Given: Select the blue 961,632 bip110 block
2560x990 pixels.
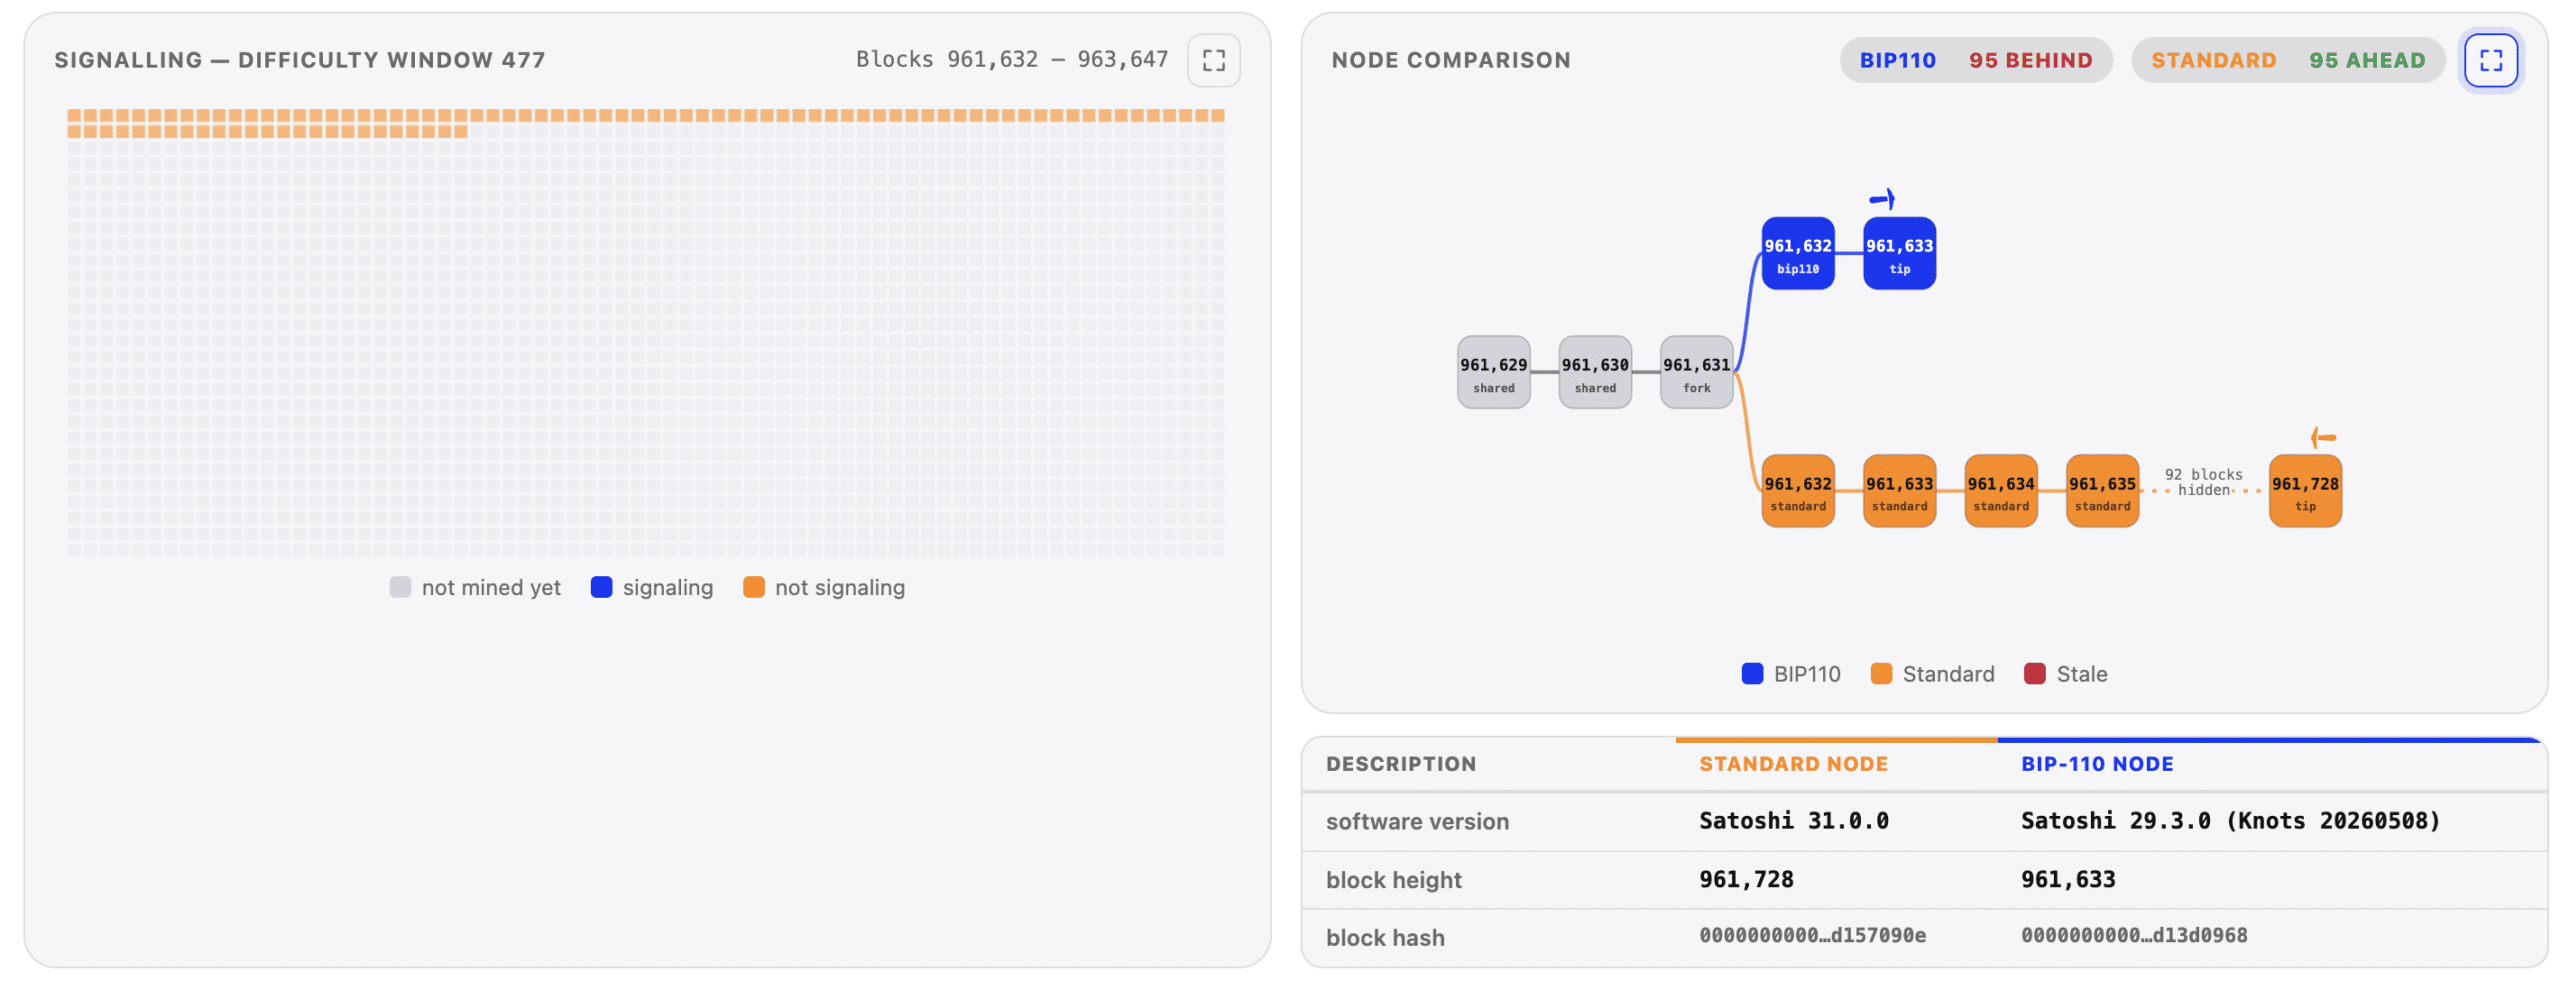Looking at the screenshot, I should coord(1797,254).
